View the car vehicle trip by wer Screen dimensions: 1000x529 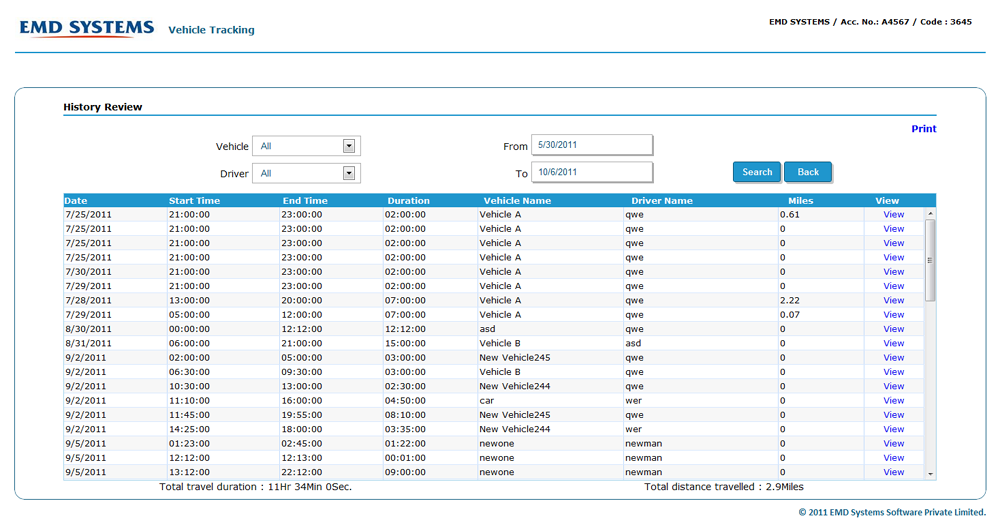893,400
